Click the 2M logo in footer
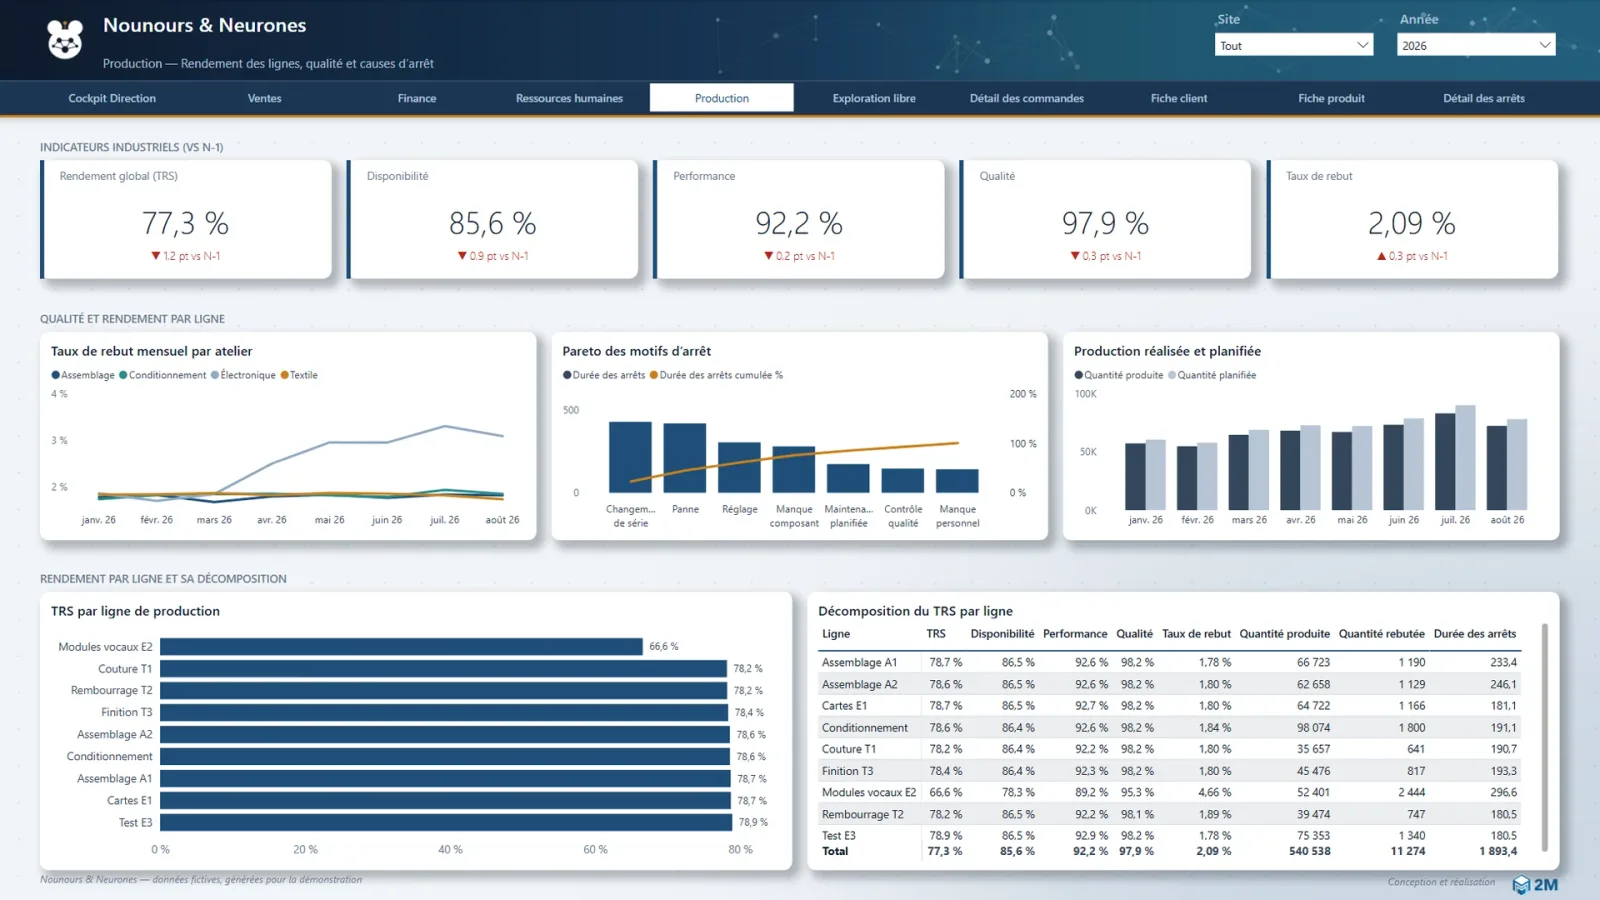The height and width of the screenshot is (900, 1600). pyautogui.click(x=1535, y=884)
